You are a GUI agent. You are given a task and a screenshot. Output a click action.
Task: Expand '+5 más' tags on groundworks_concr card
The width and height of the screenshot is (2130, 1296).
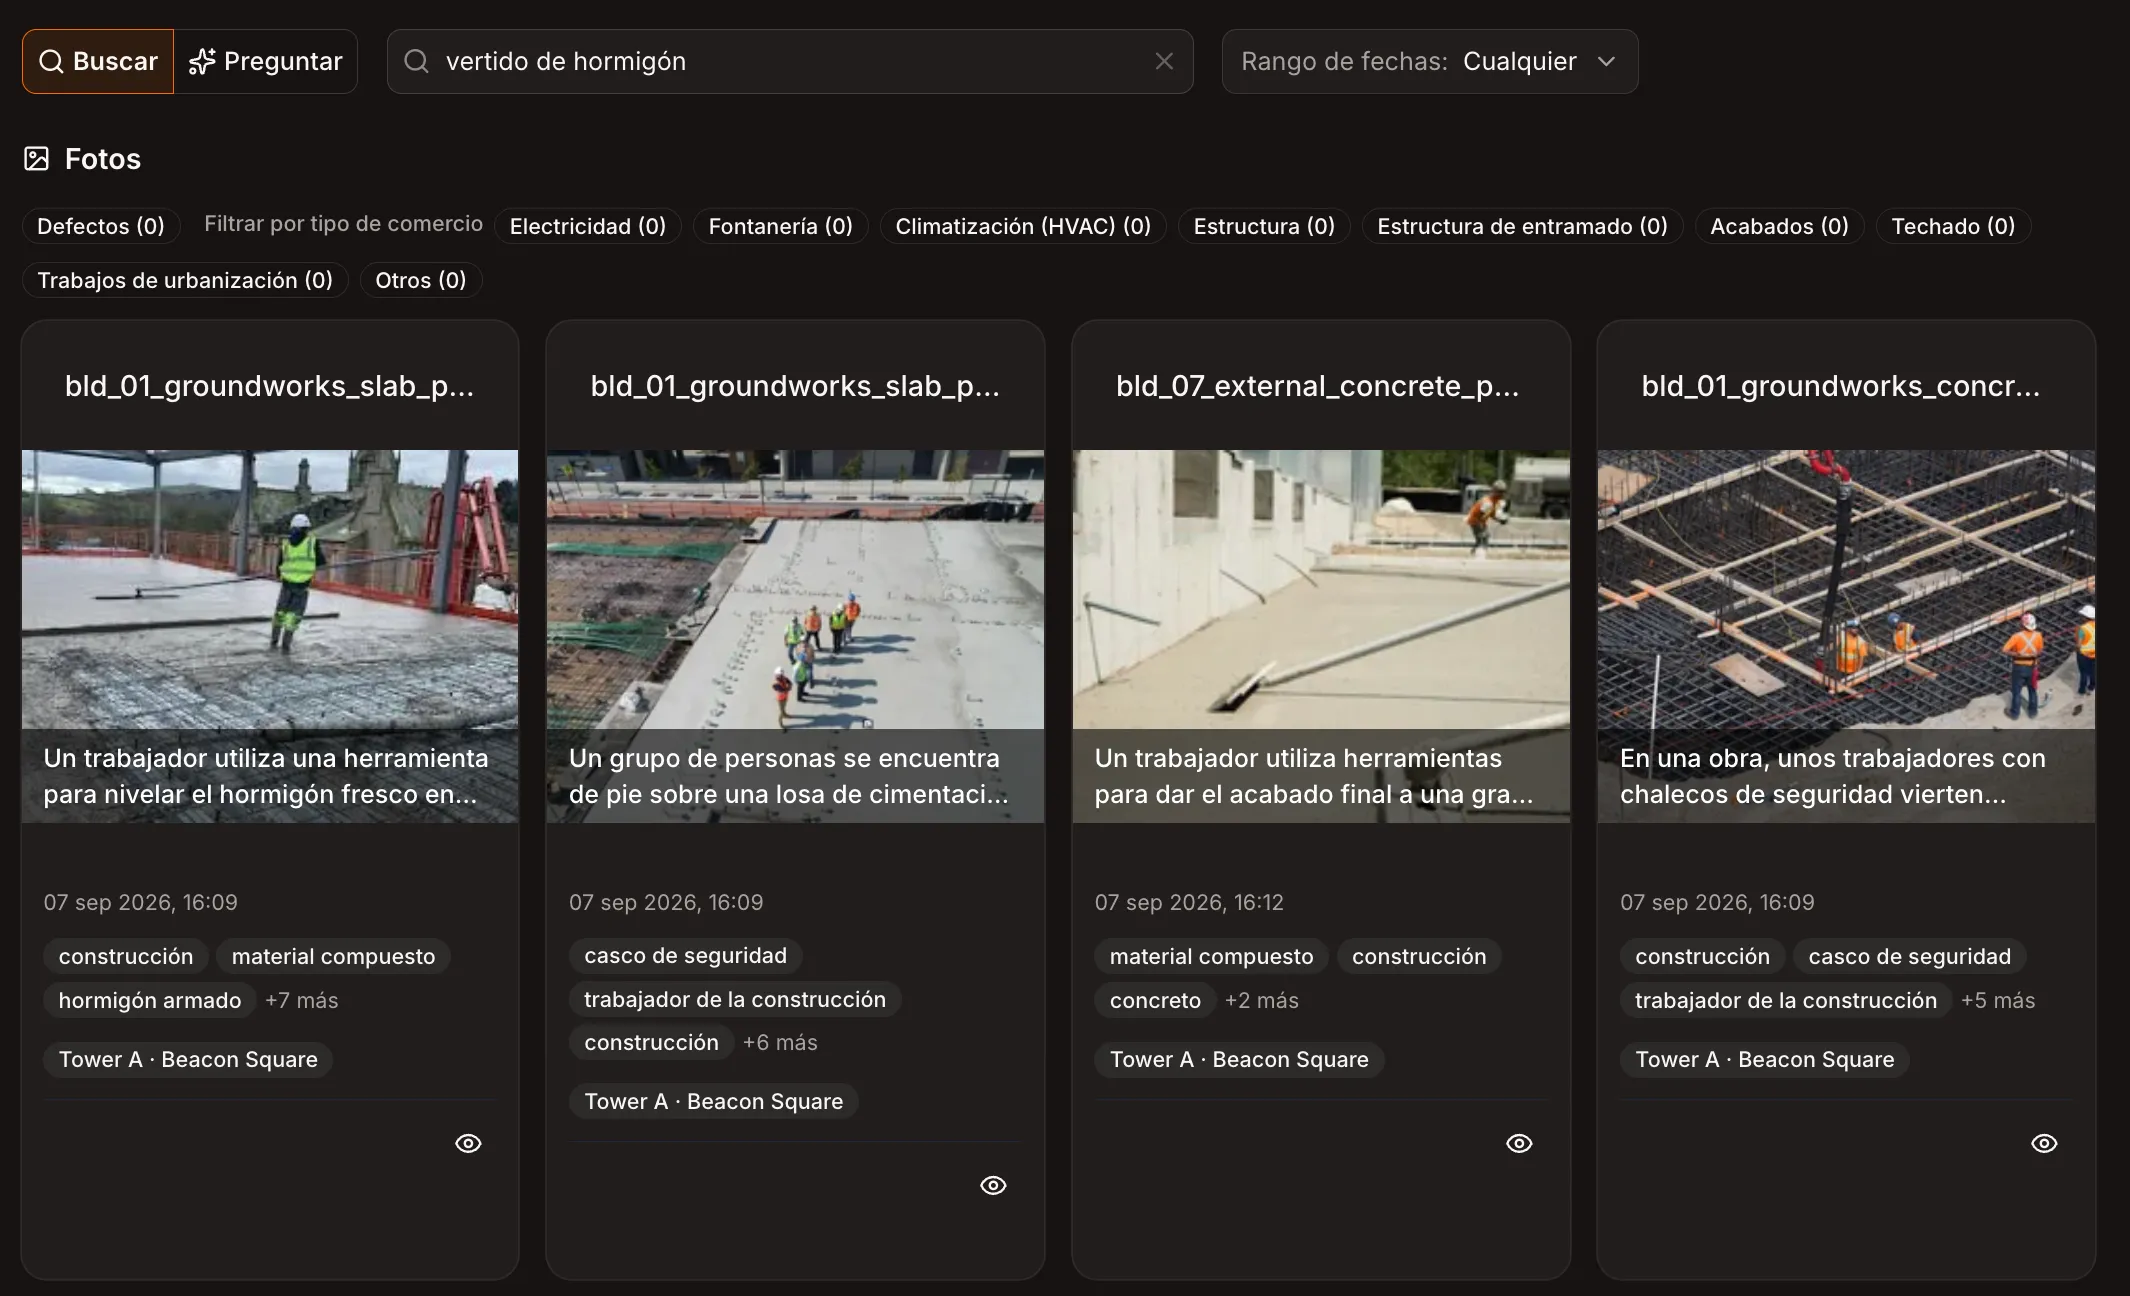(x=1997, y=1000)
